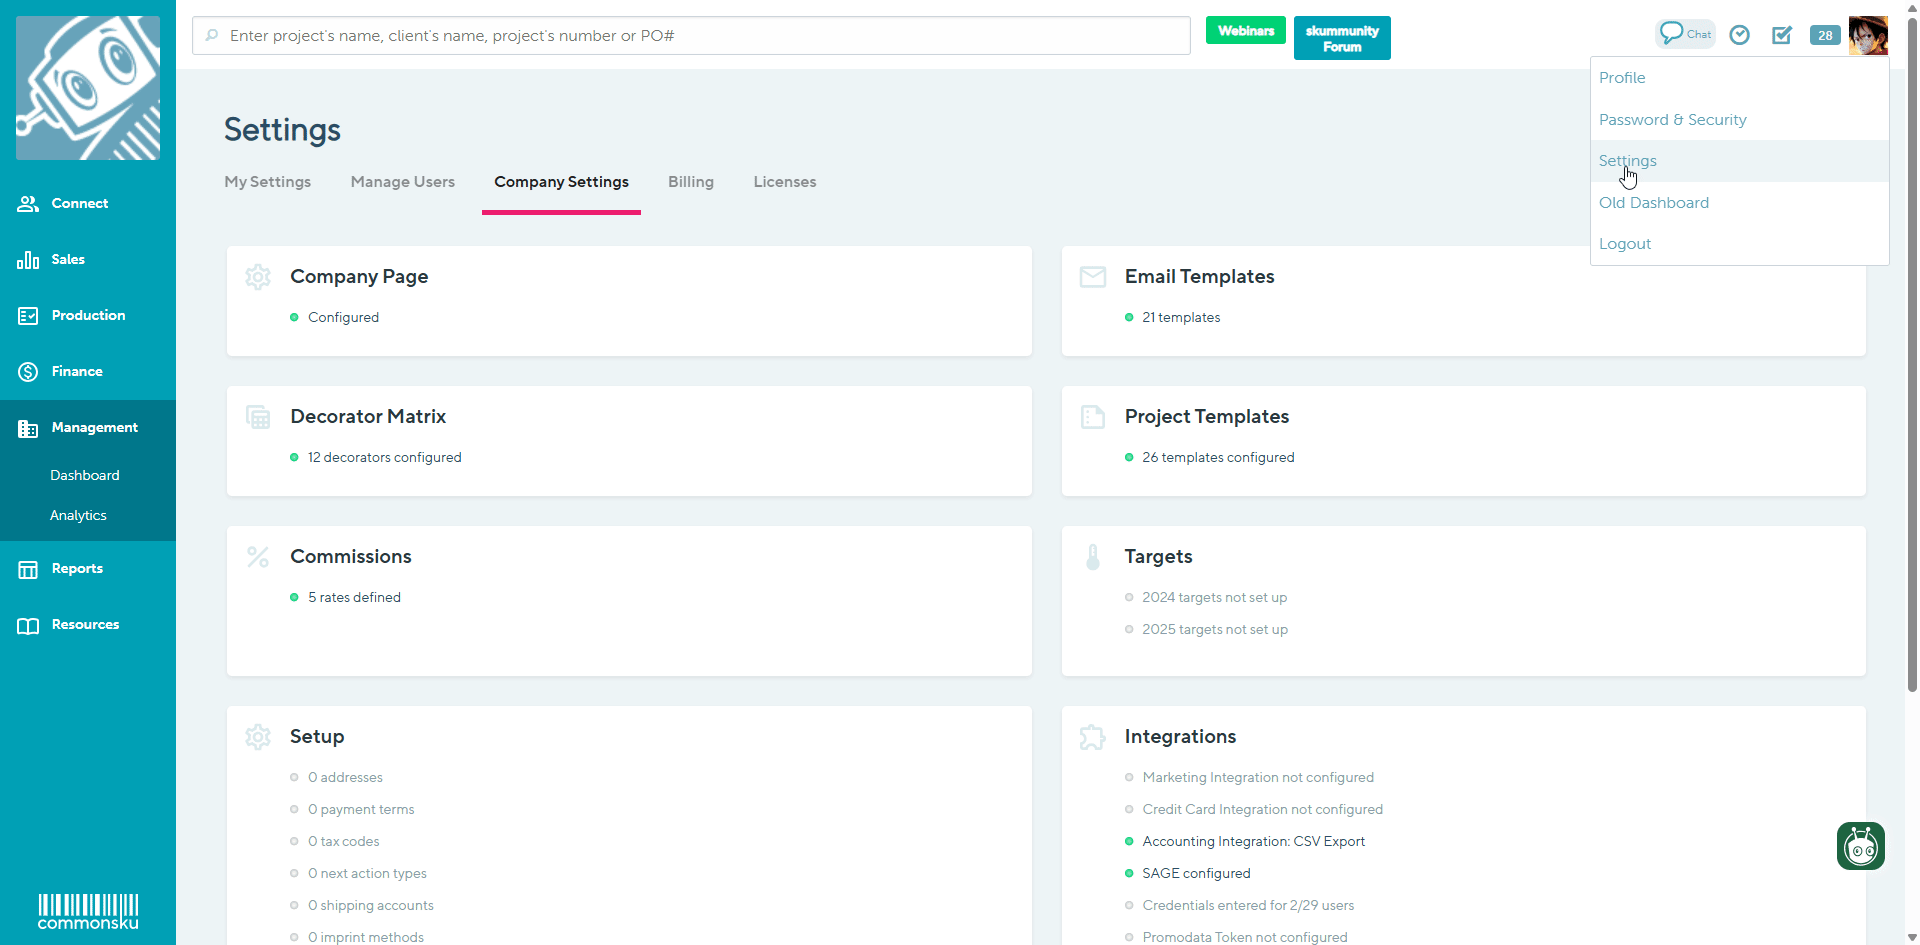The width and height of the screenshot is (1920, 945).
Task: Open the Chat bubble icon
Action: [x=1685, y=34]
